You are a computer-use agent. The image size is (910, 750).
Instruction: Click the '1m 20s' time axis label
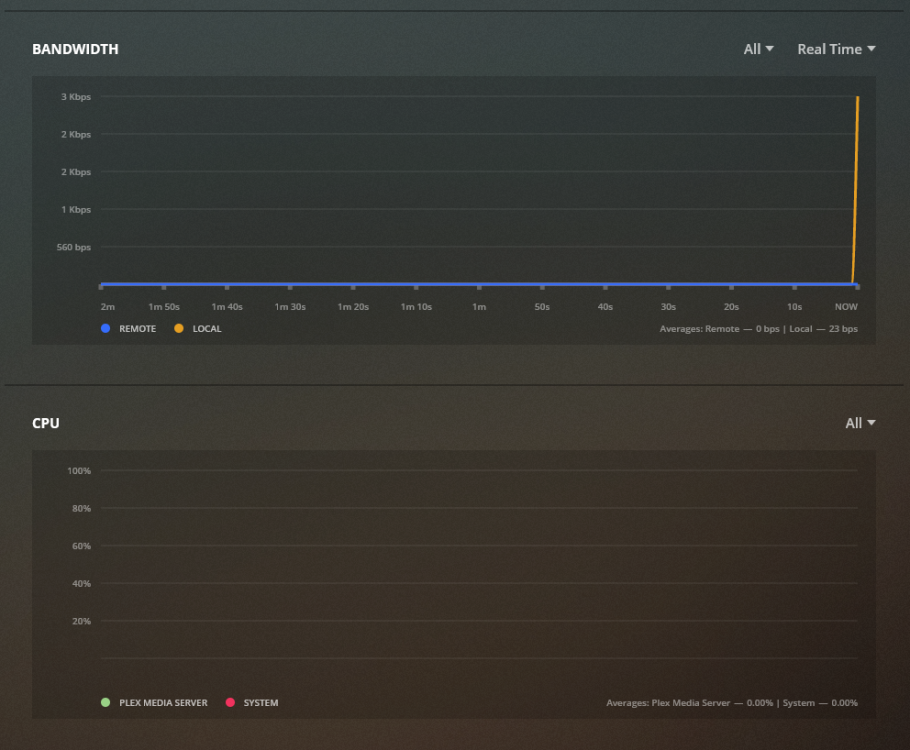353,307
